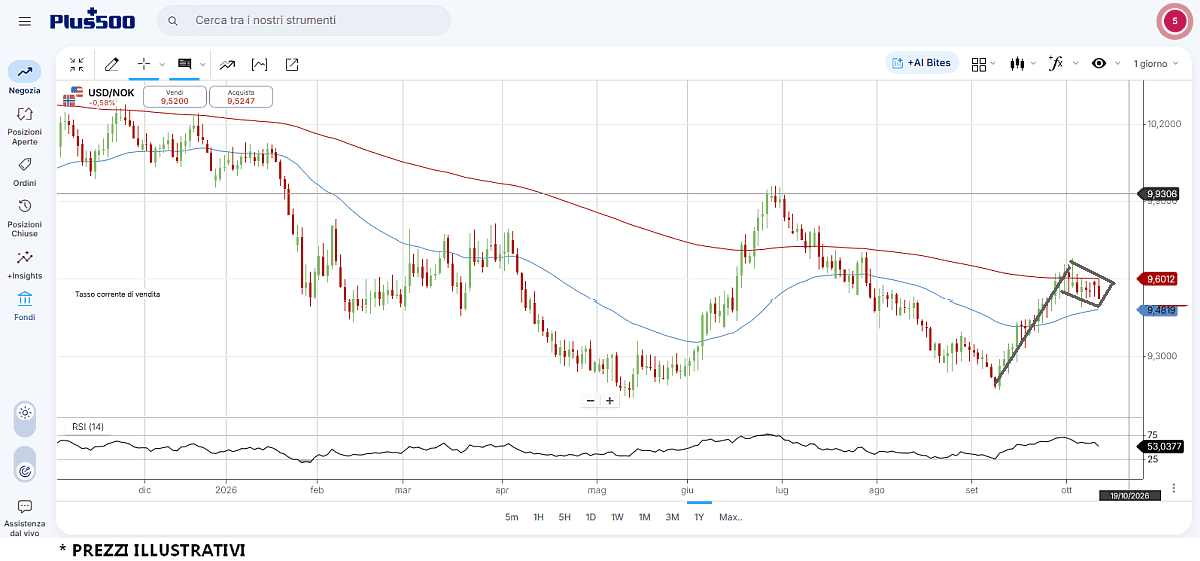
Task: Select the chart grid layout icon
Action: 979,64
